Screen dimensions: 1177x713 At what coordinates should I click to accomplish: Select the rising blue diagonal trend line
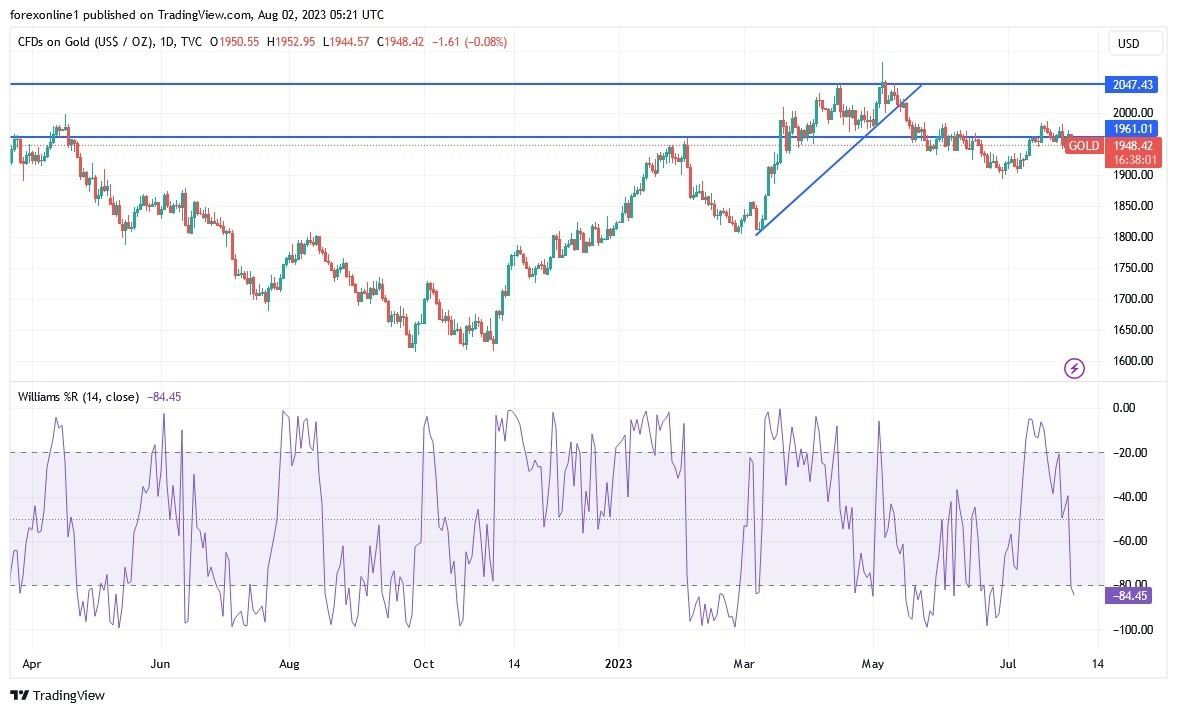pos(838,160)
